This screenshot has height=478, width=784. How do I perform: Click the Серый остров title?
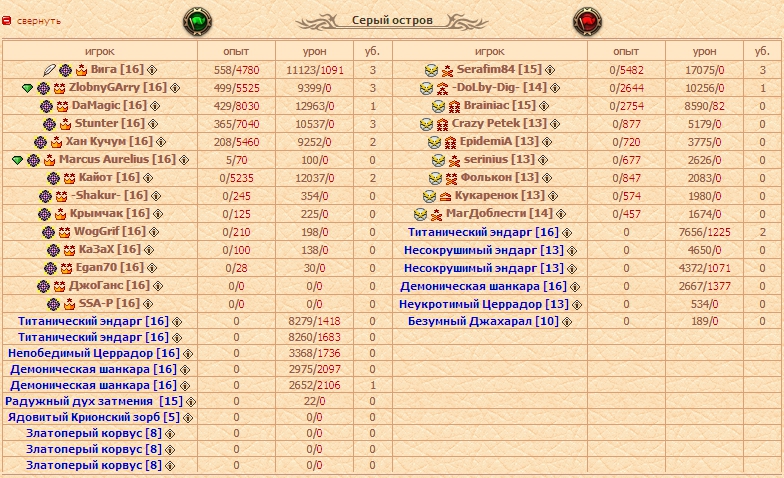pyautogui.click(x=392, y=20)
